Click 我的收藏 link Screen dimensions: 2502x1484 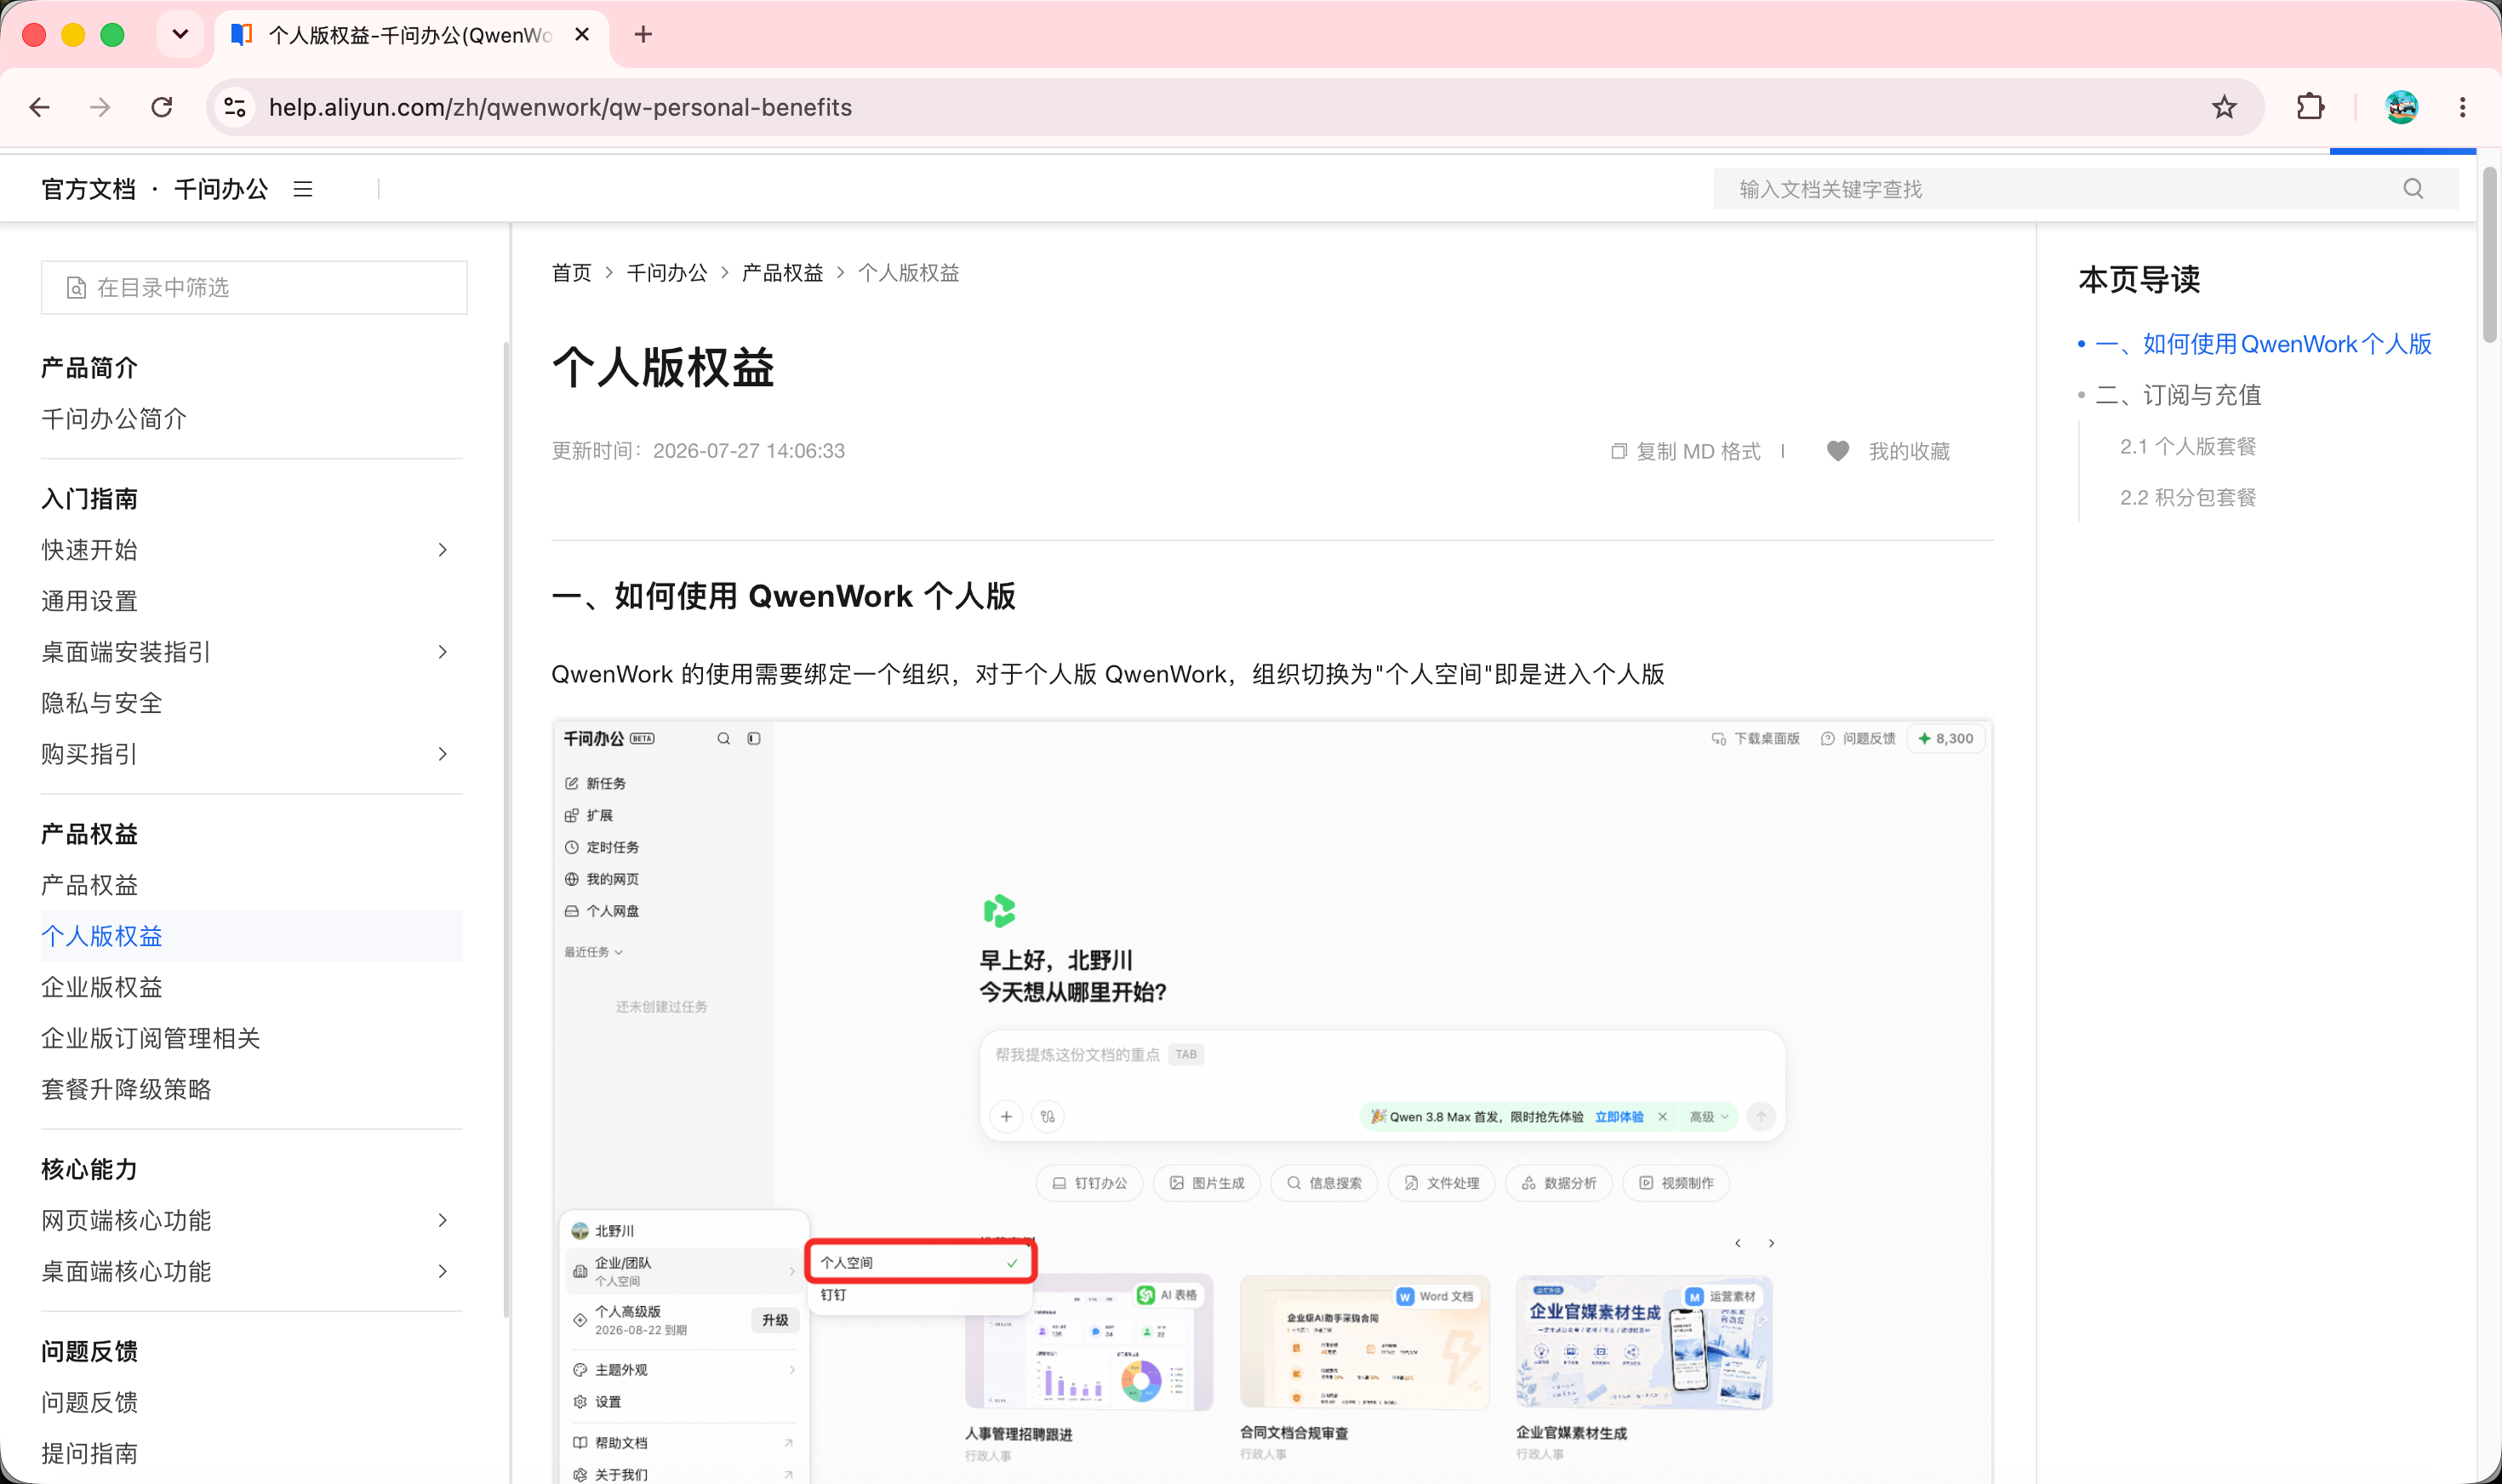tap(1909, 451)
